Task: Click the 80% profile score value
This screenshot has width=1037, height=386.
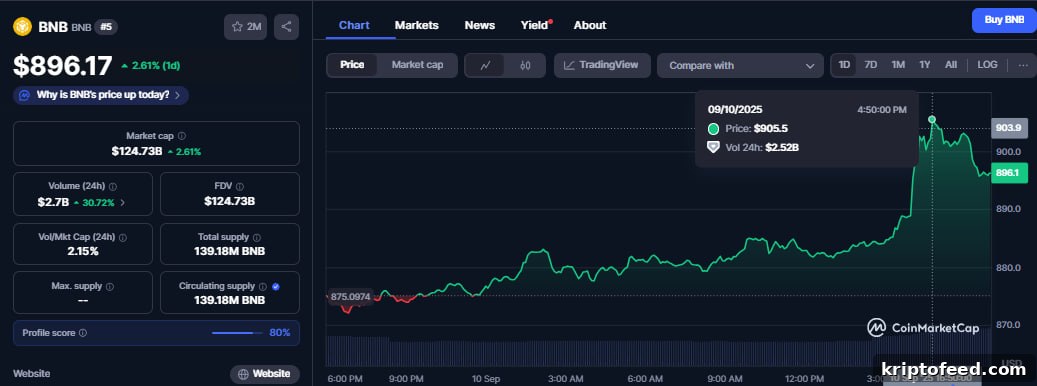Action: tap(280, 332)
